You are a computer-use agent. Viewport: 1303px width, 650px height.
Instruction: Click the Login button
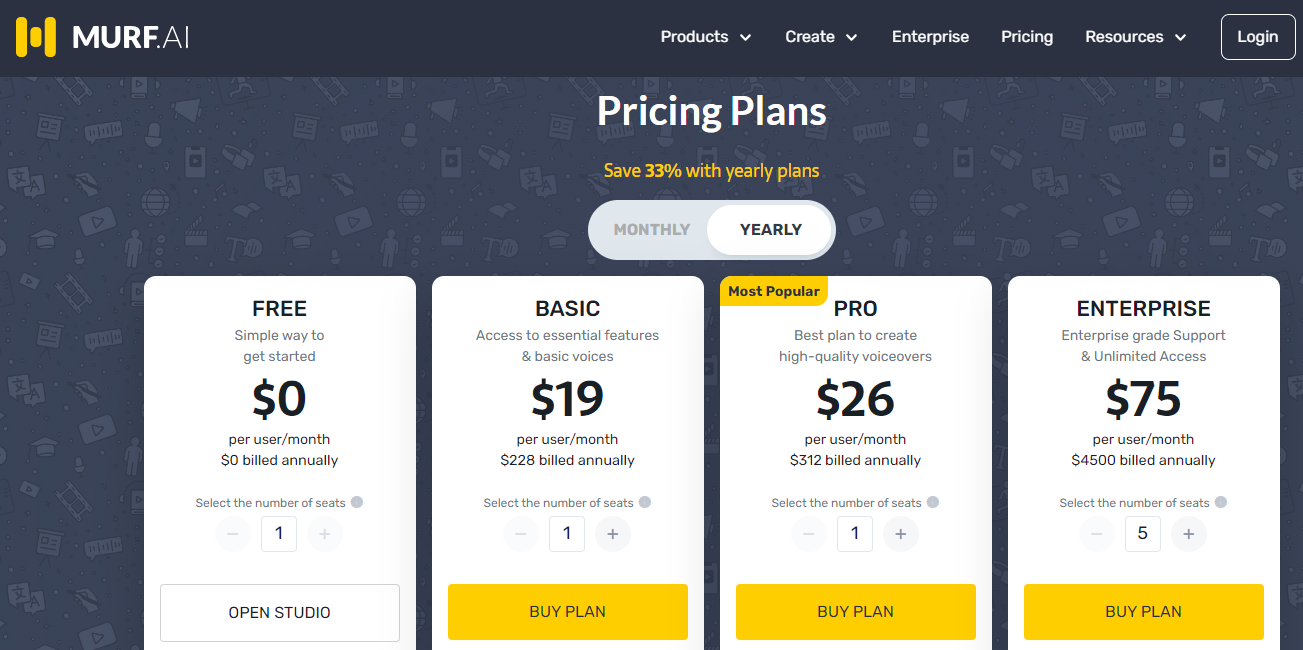pyautogui.click(x=1257, y=37)
